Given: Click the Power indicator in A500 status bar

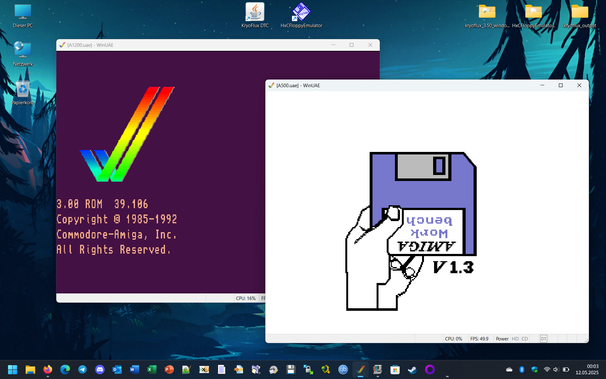Looking at the screenshot, I should click(502, 339).
